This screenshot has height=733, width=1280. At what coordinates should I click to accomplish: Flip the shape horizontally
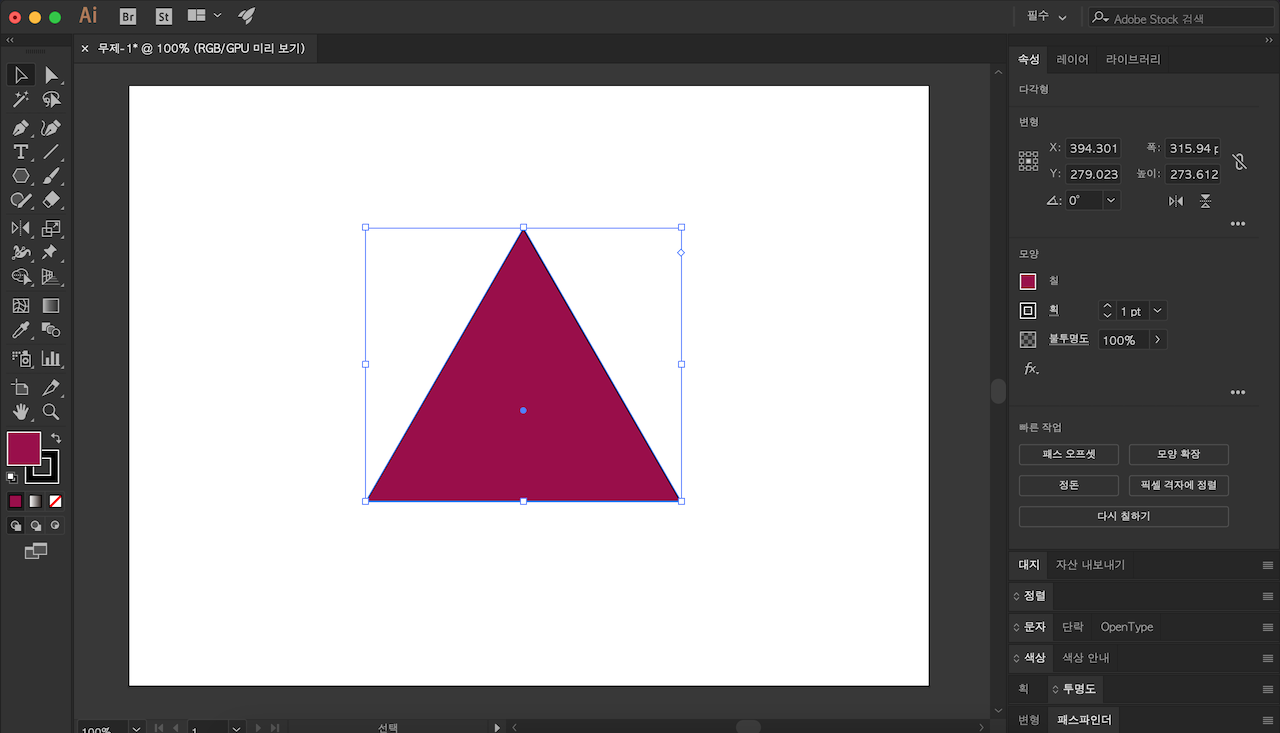(1176, 201)
